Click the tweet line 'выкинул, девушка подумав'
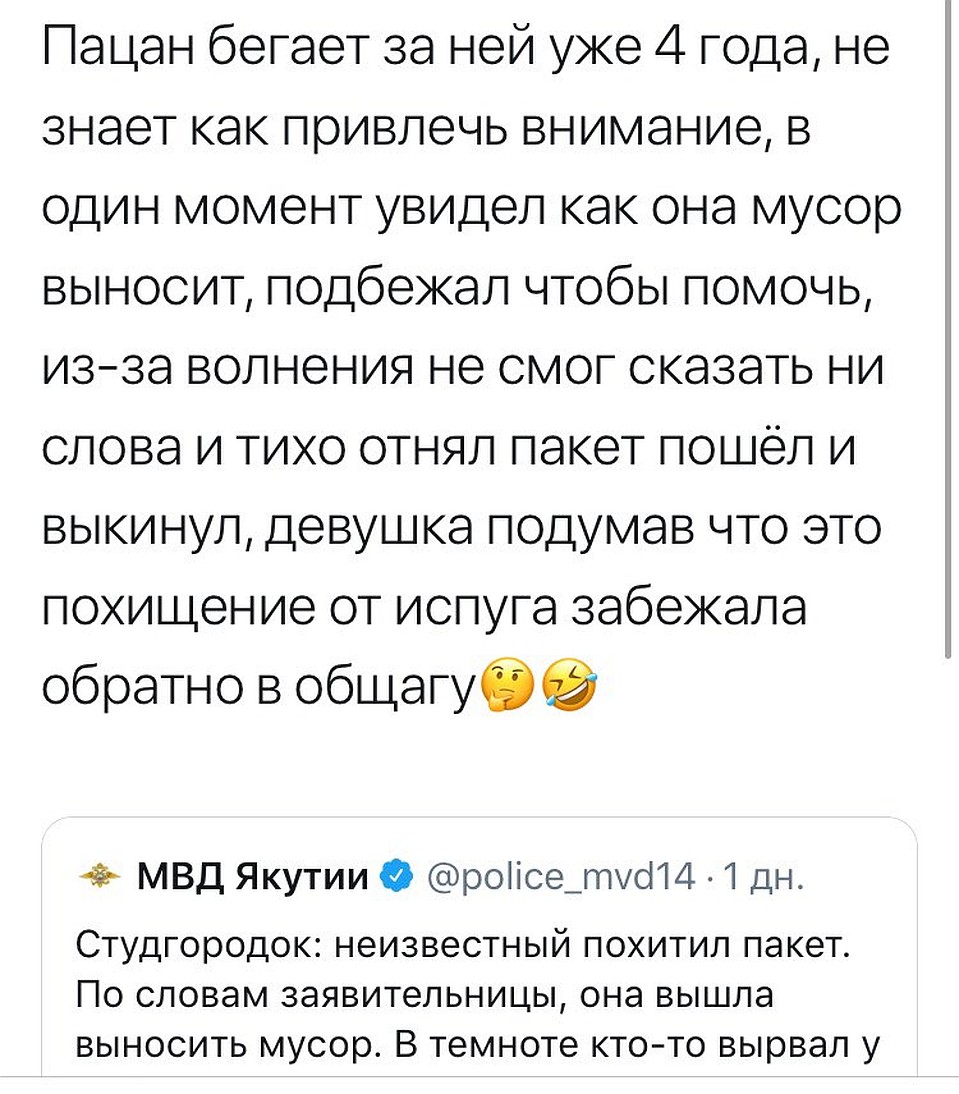 [462, 528]
